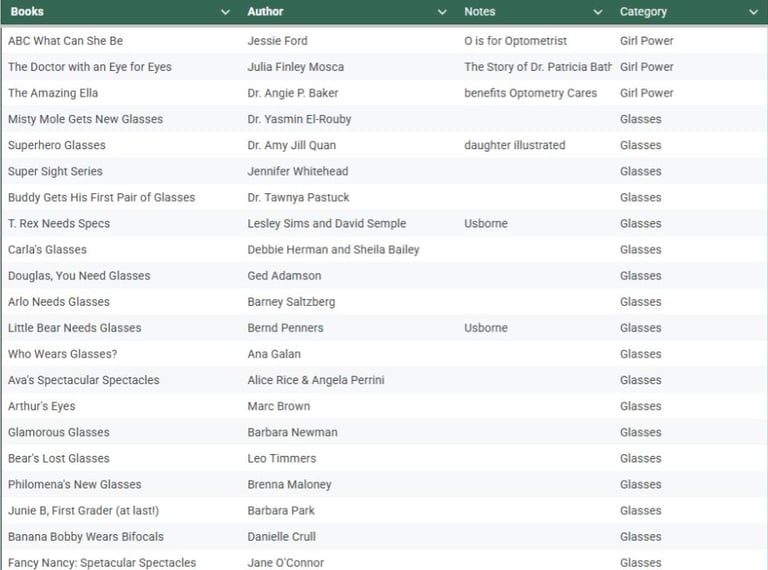
Task: Click the Author column header label
Action: pyautogui.click(x=265, y=11)
